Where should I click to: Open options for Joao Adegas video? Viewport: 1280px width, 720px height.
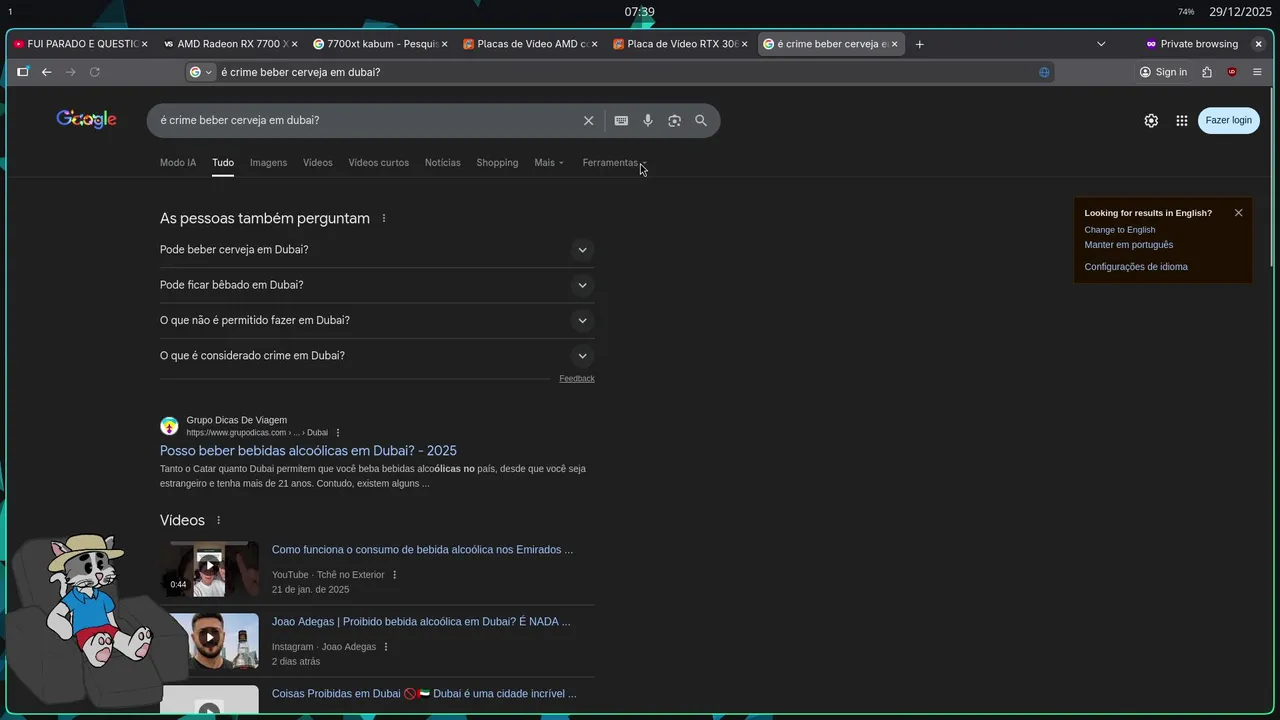[x=386, y=647]
